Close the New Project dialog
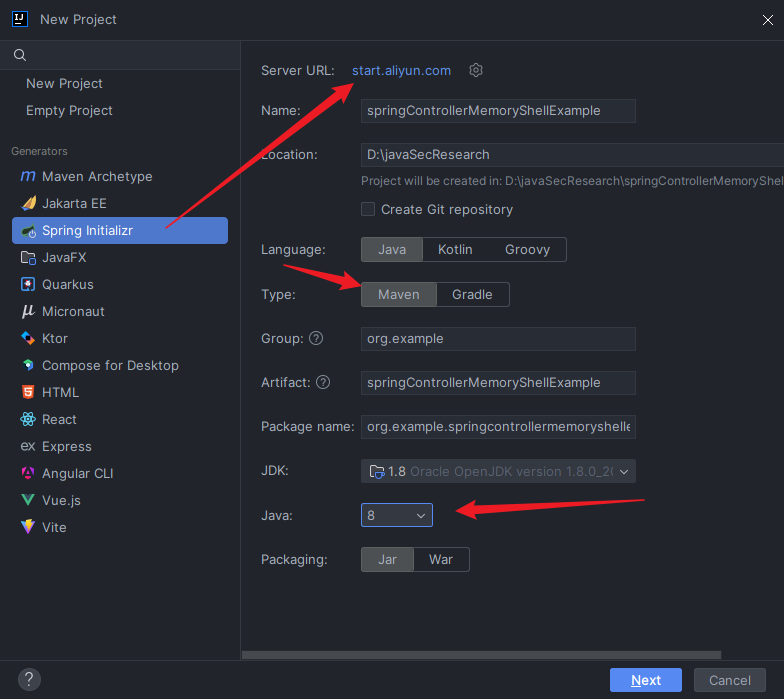The height and width of the screenshot is (699, 784). coord(768,20)
